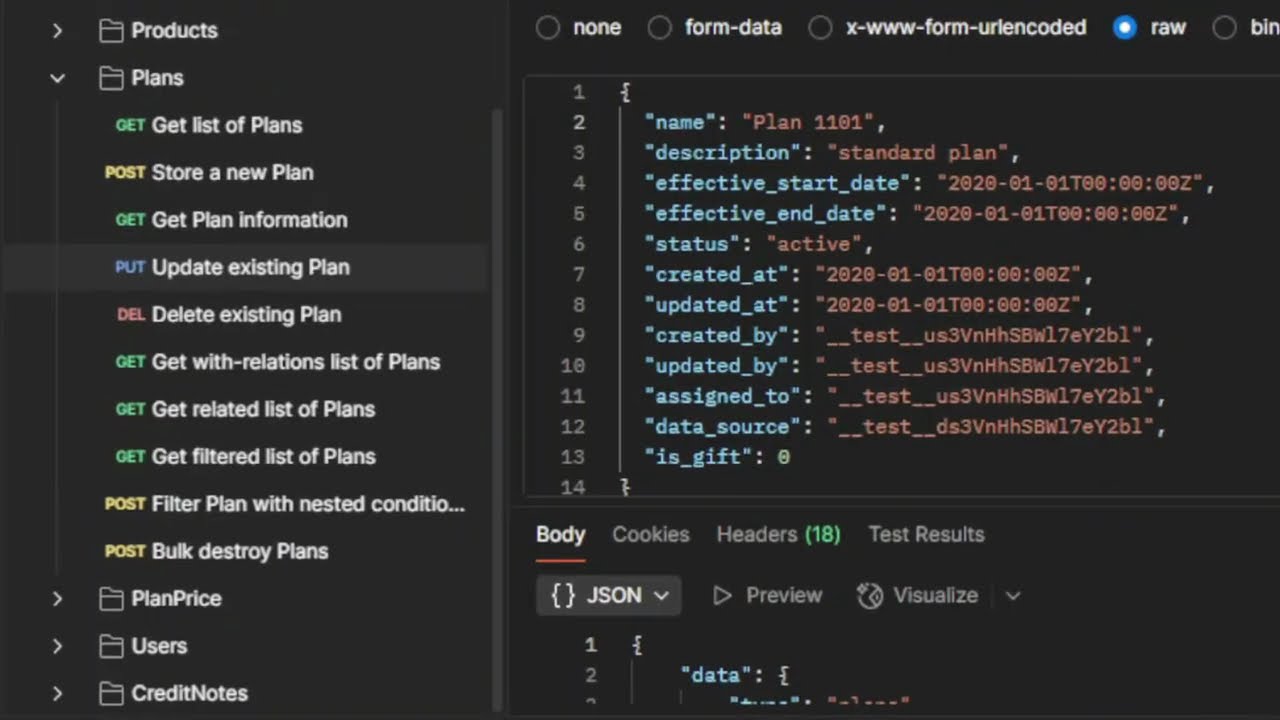
Task: Click the Visualize icon
Action: pyautogui.click(x=870, y=596)
